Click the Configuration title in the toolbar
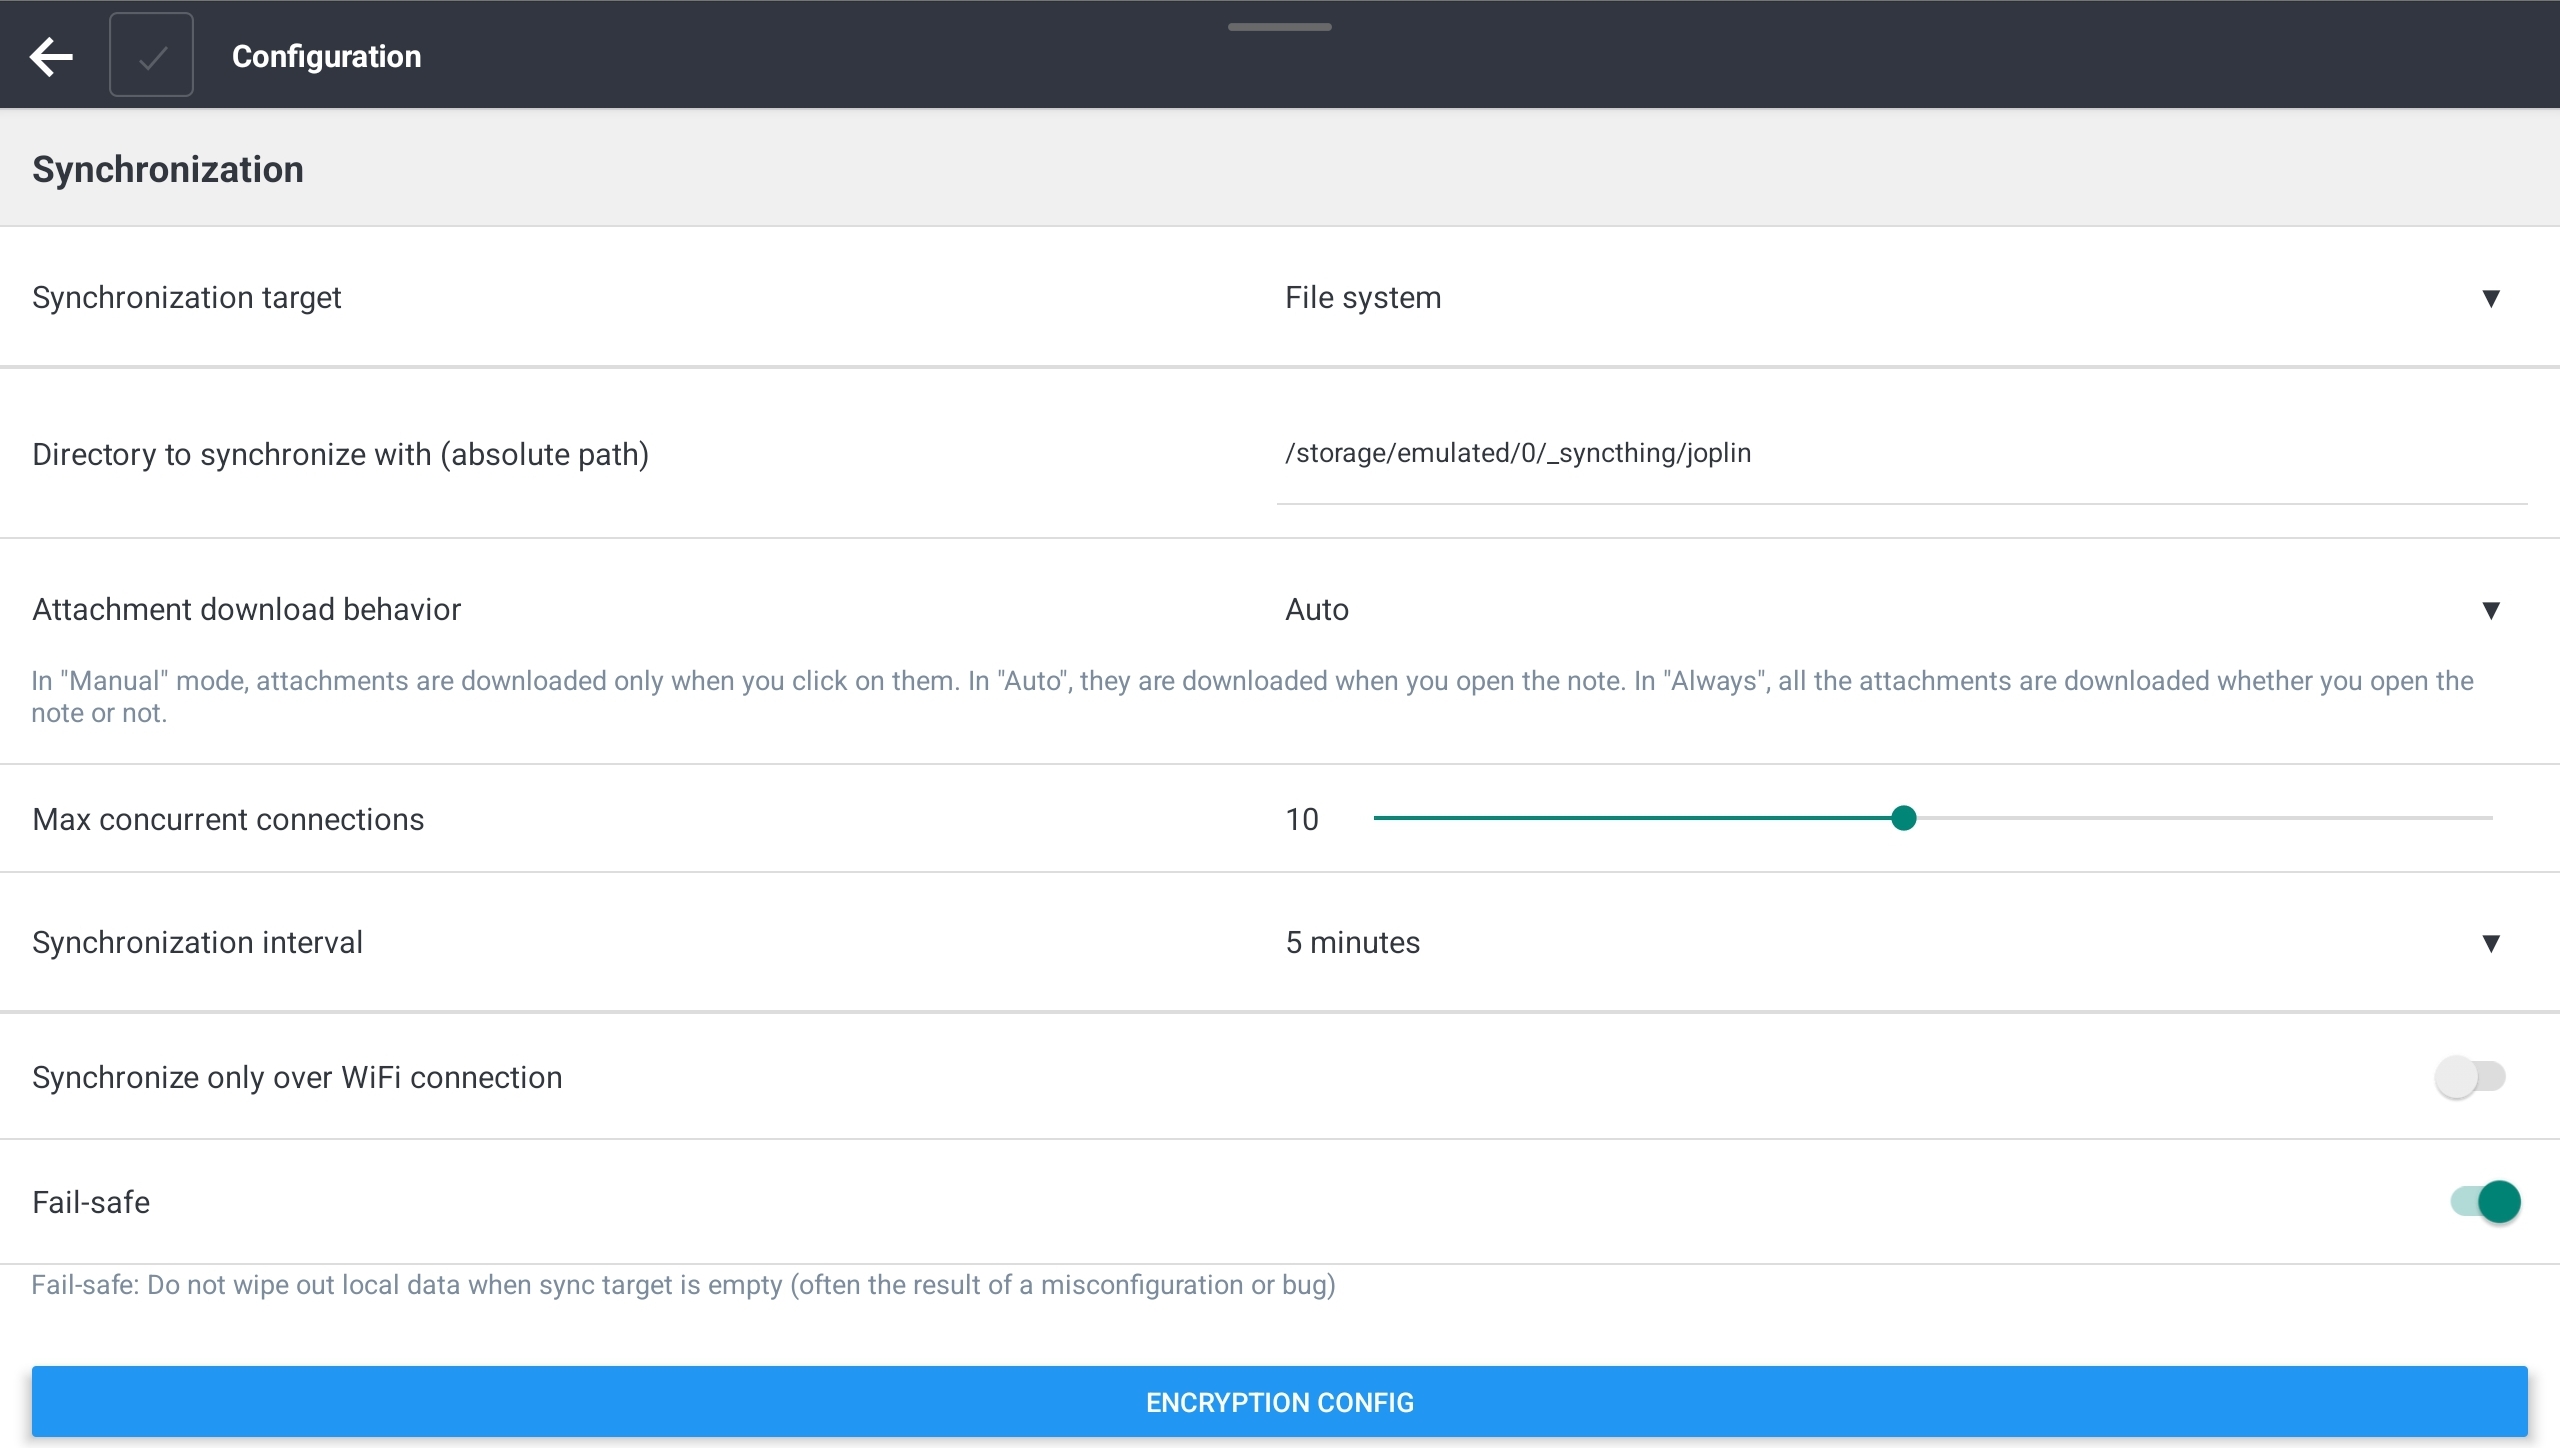The width and height of the screenshot is (2560, 1448). tap(326, 56)
